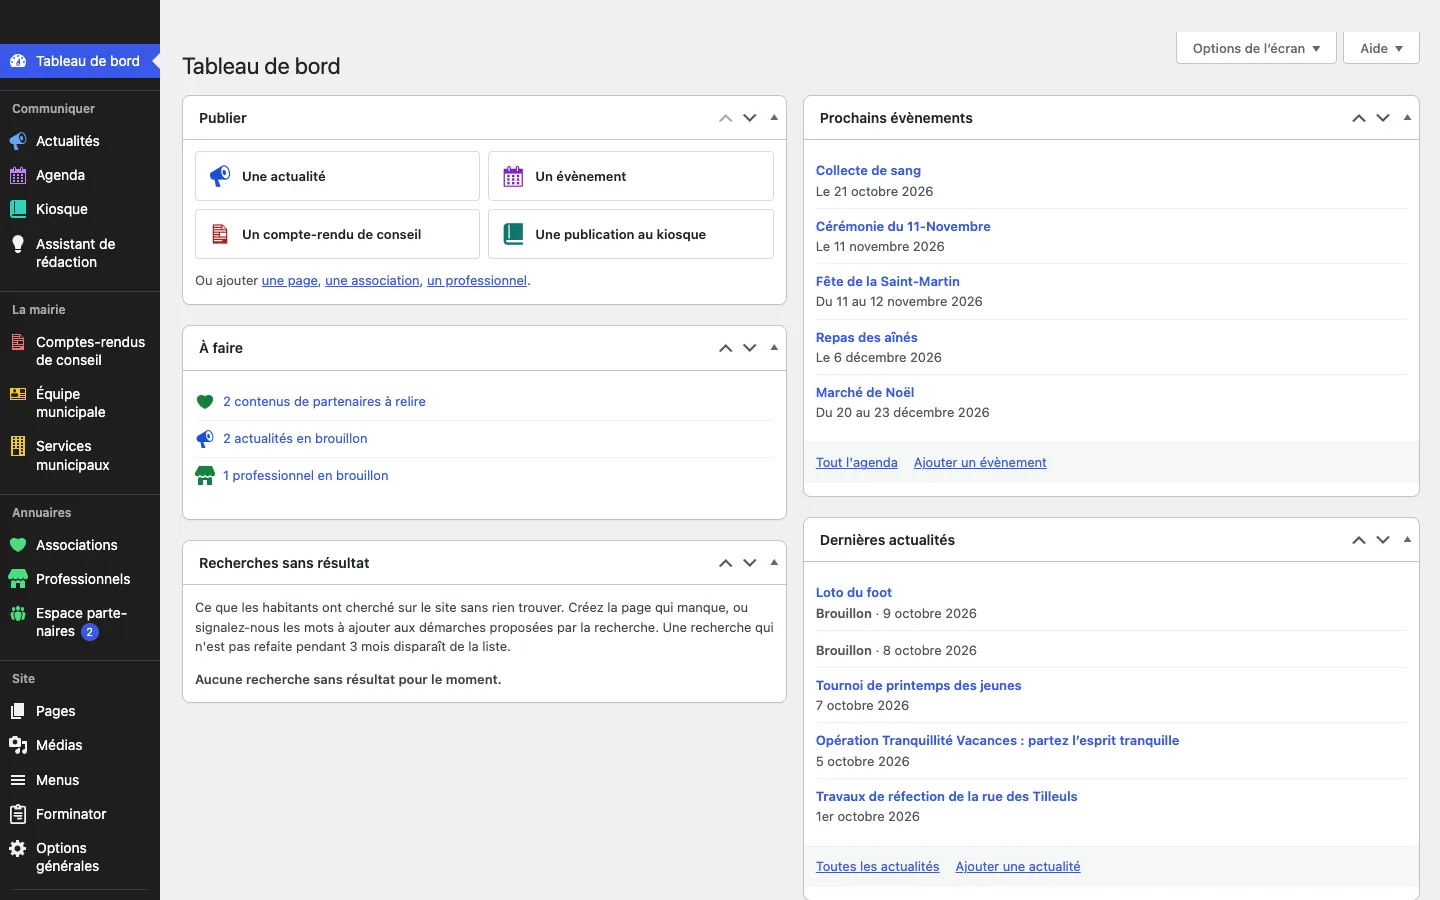Open the Marché de Noël event

pos(865,393)
